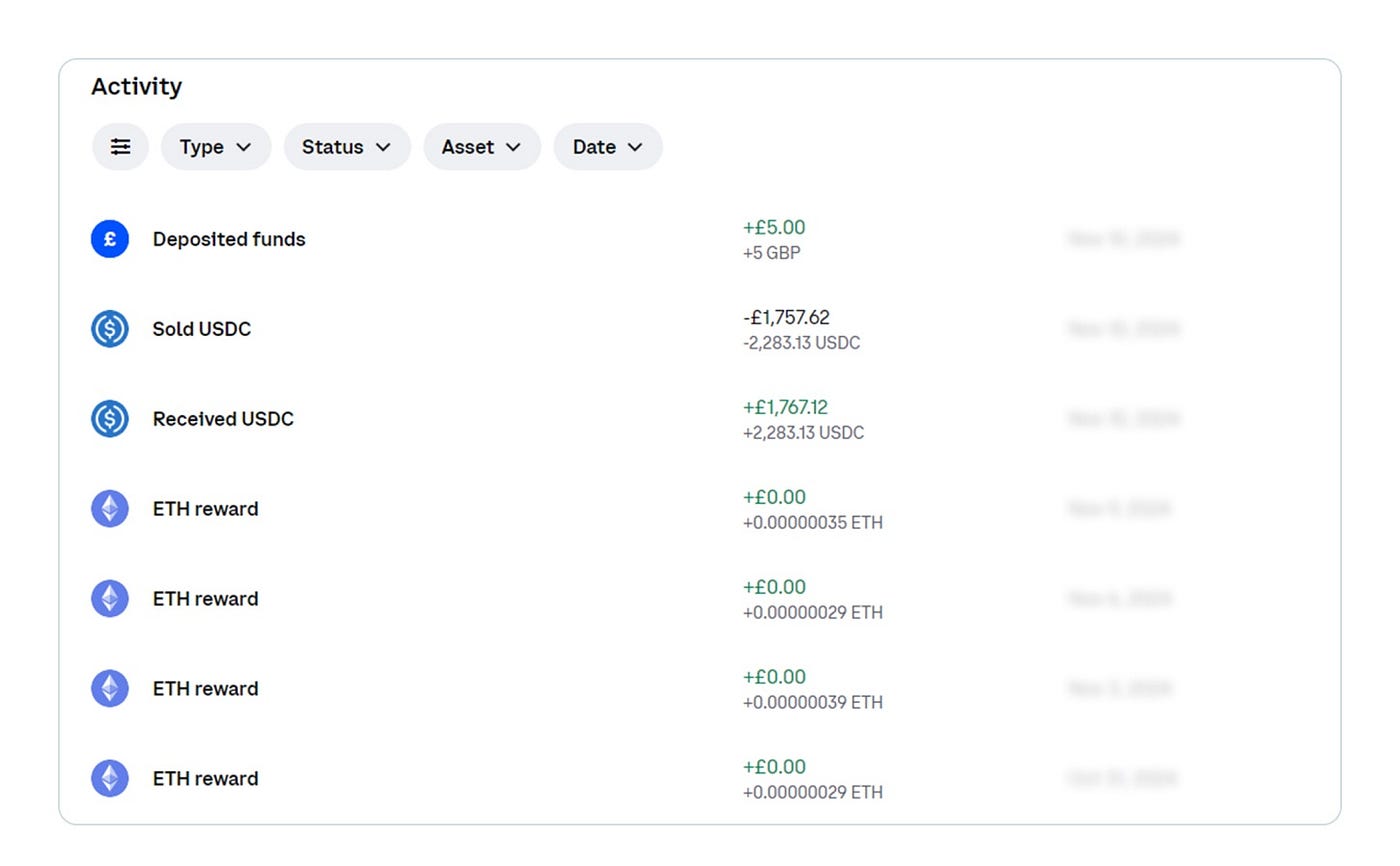
Task: Open the filter settings icon
Action: click(120, 146)
